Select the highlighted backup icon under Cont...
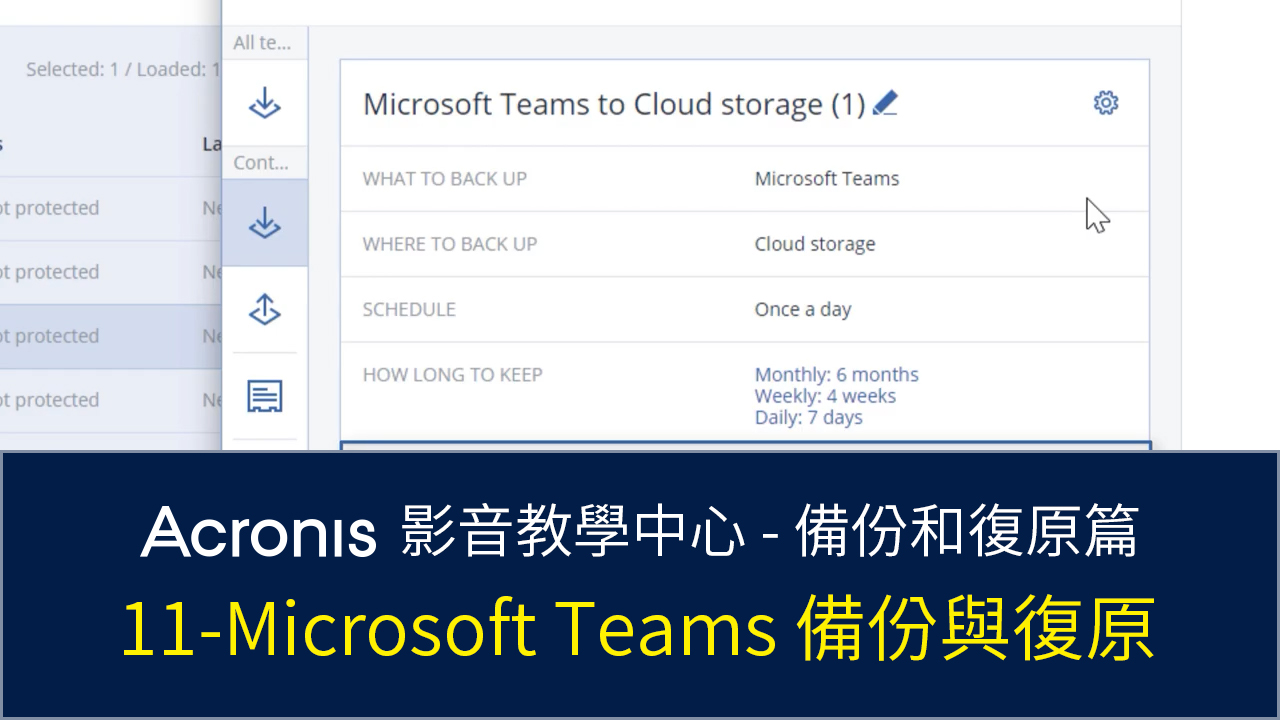The height and width of the screenshot is (720, 1280). tap(264, 223)
